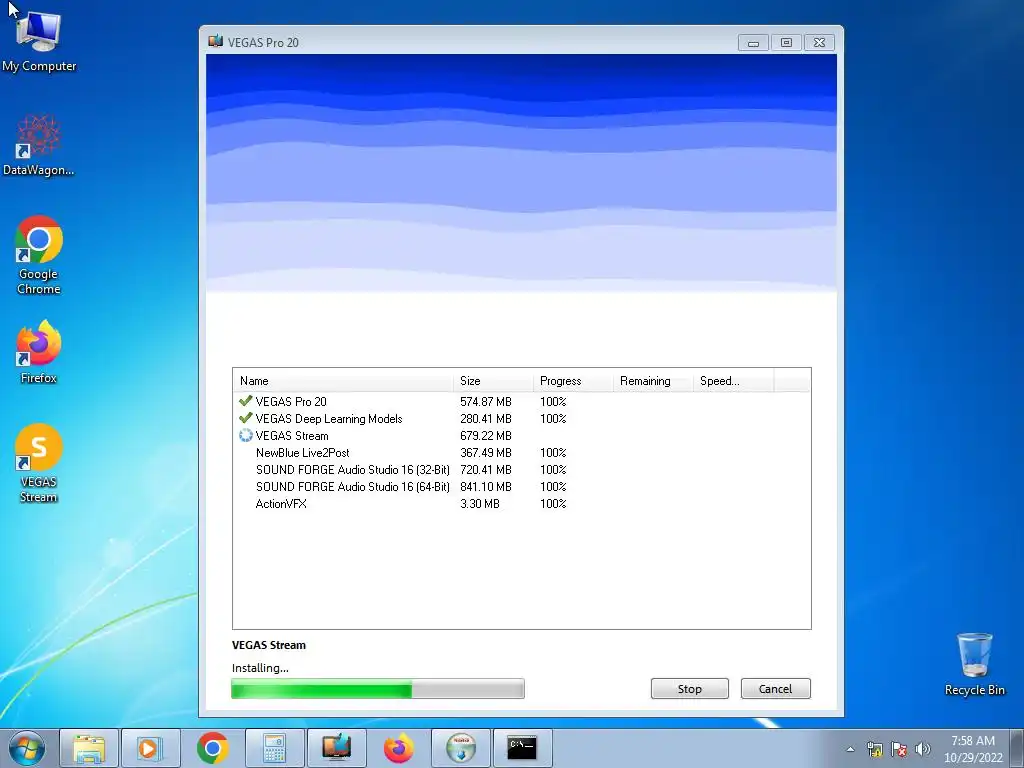Select the ActionVFX row
1024x768 pixels.
[x=521, y=504]
